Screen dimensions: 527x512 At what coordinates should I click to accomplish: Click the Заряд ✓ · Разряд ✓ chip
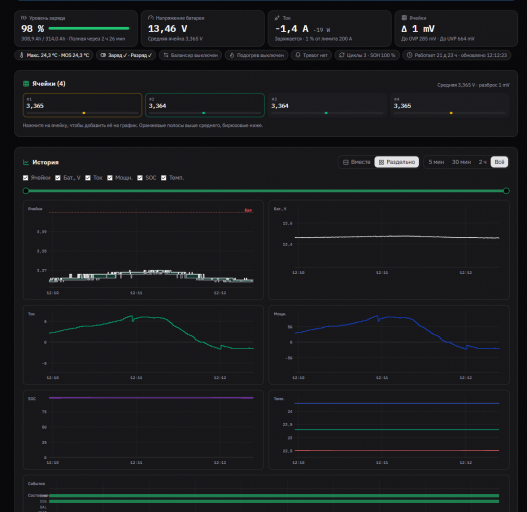126,55
